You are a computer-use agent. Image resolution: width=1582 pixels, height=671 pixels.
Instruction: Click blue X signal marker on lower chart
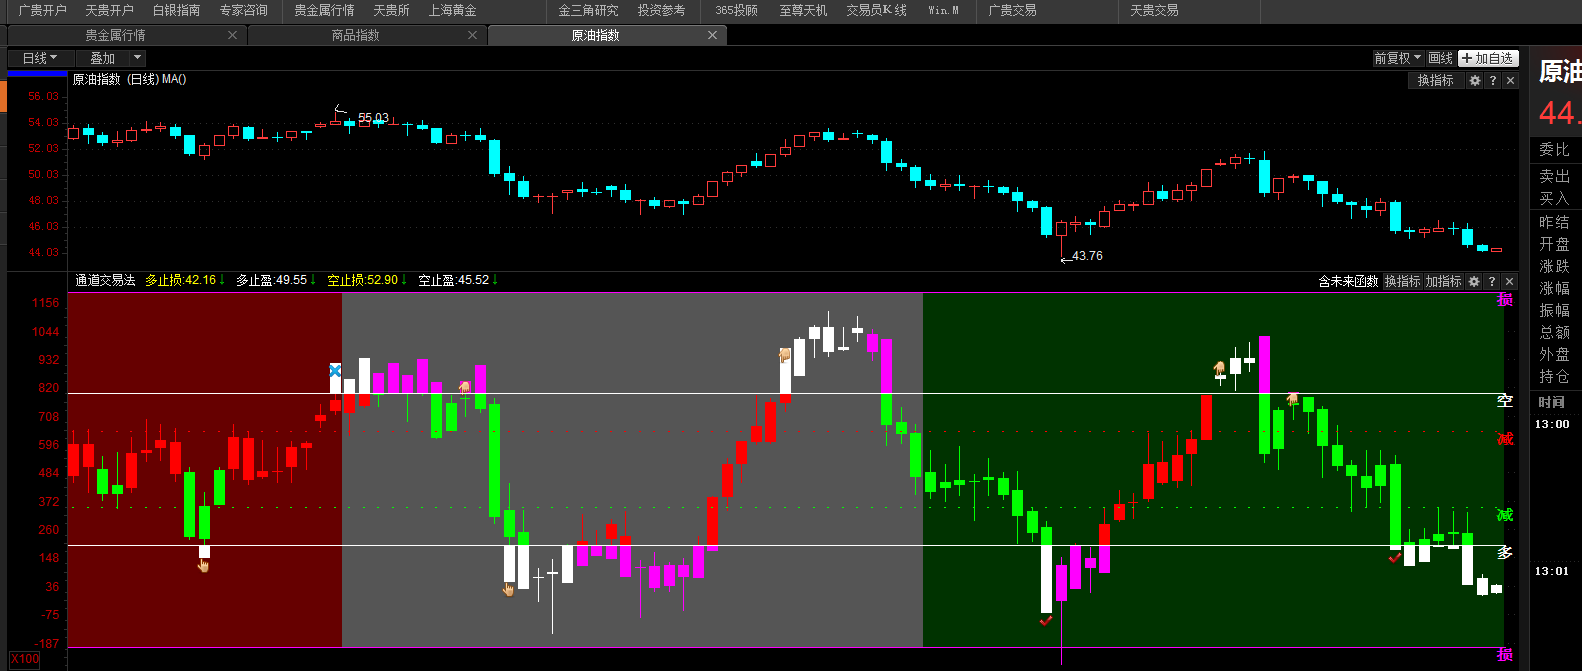click(x=336, y=371)
